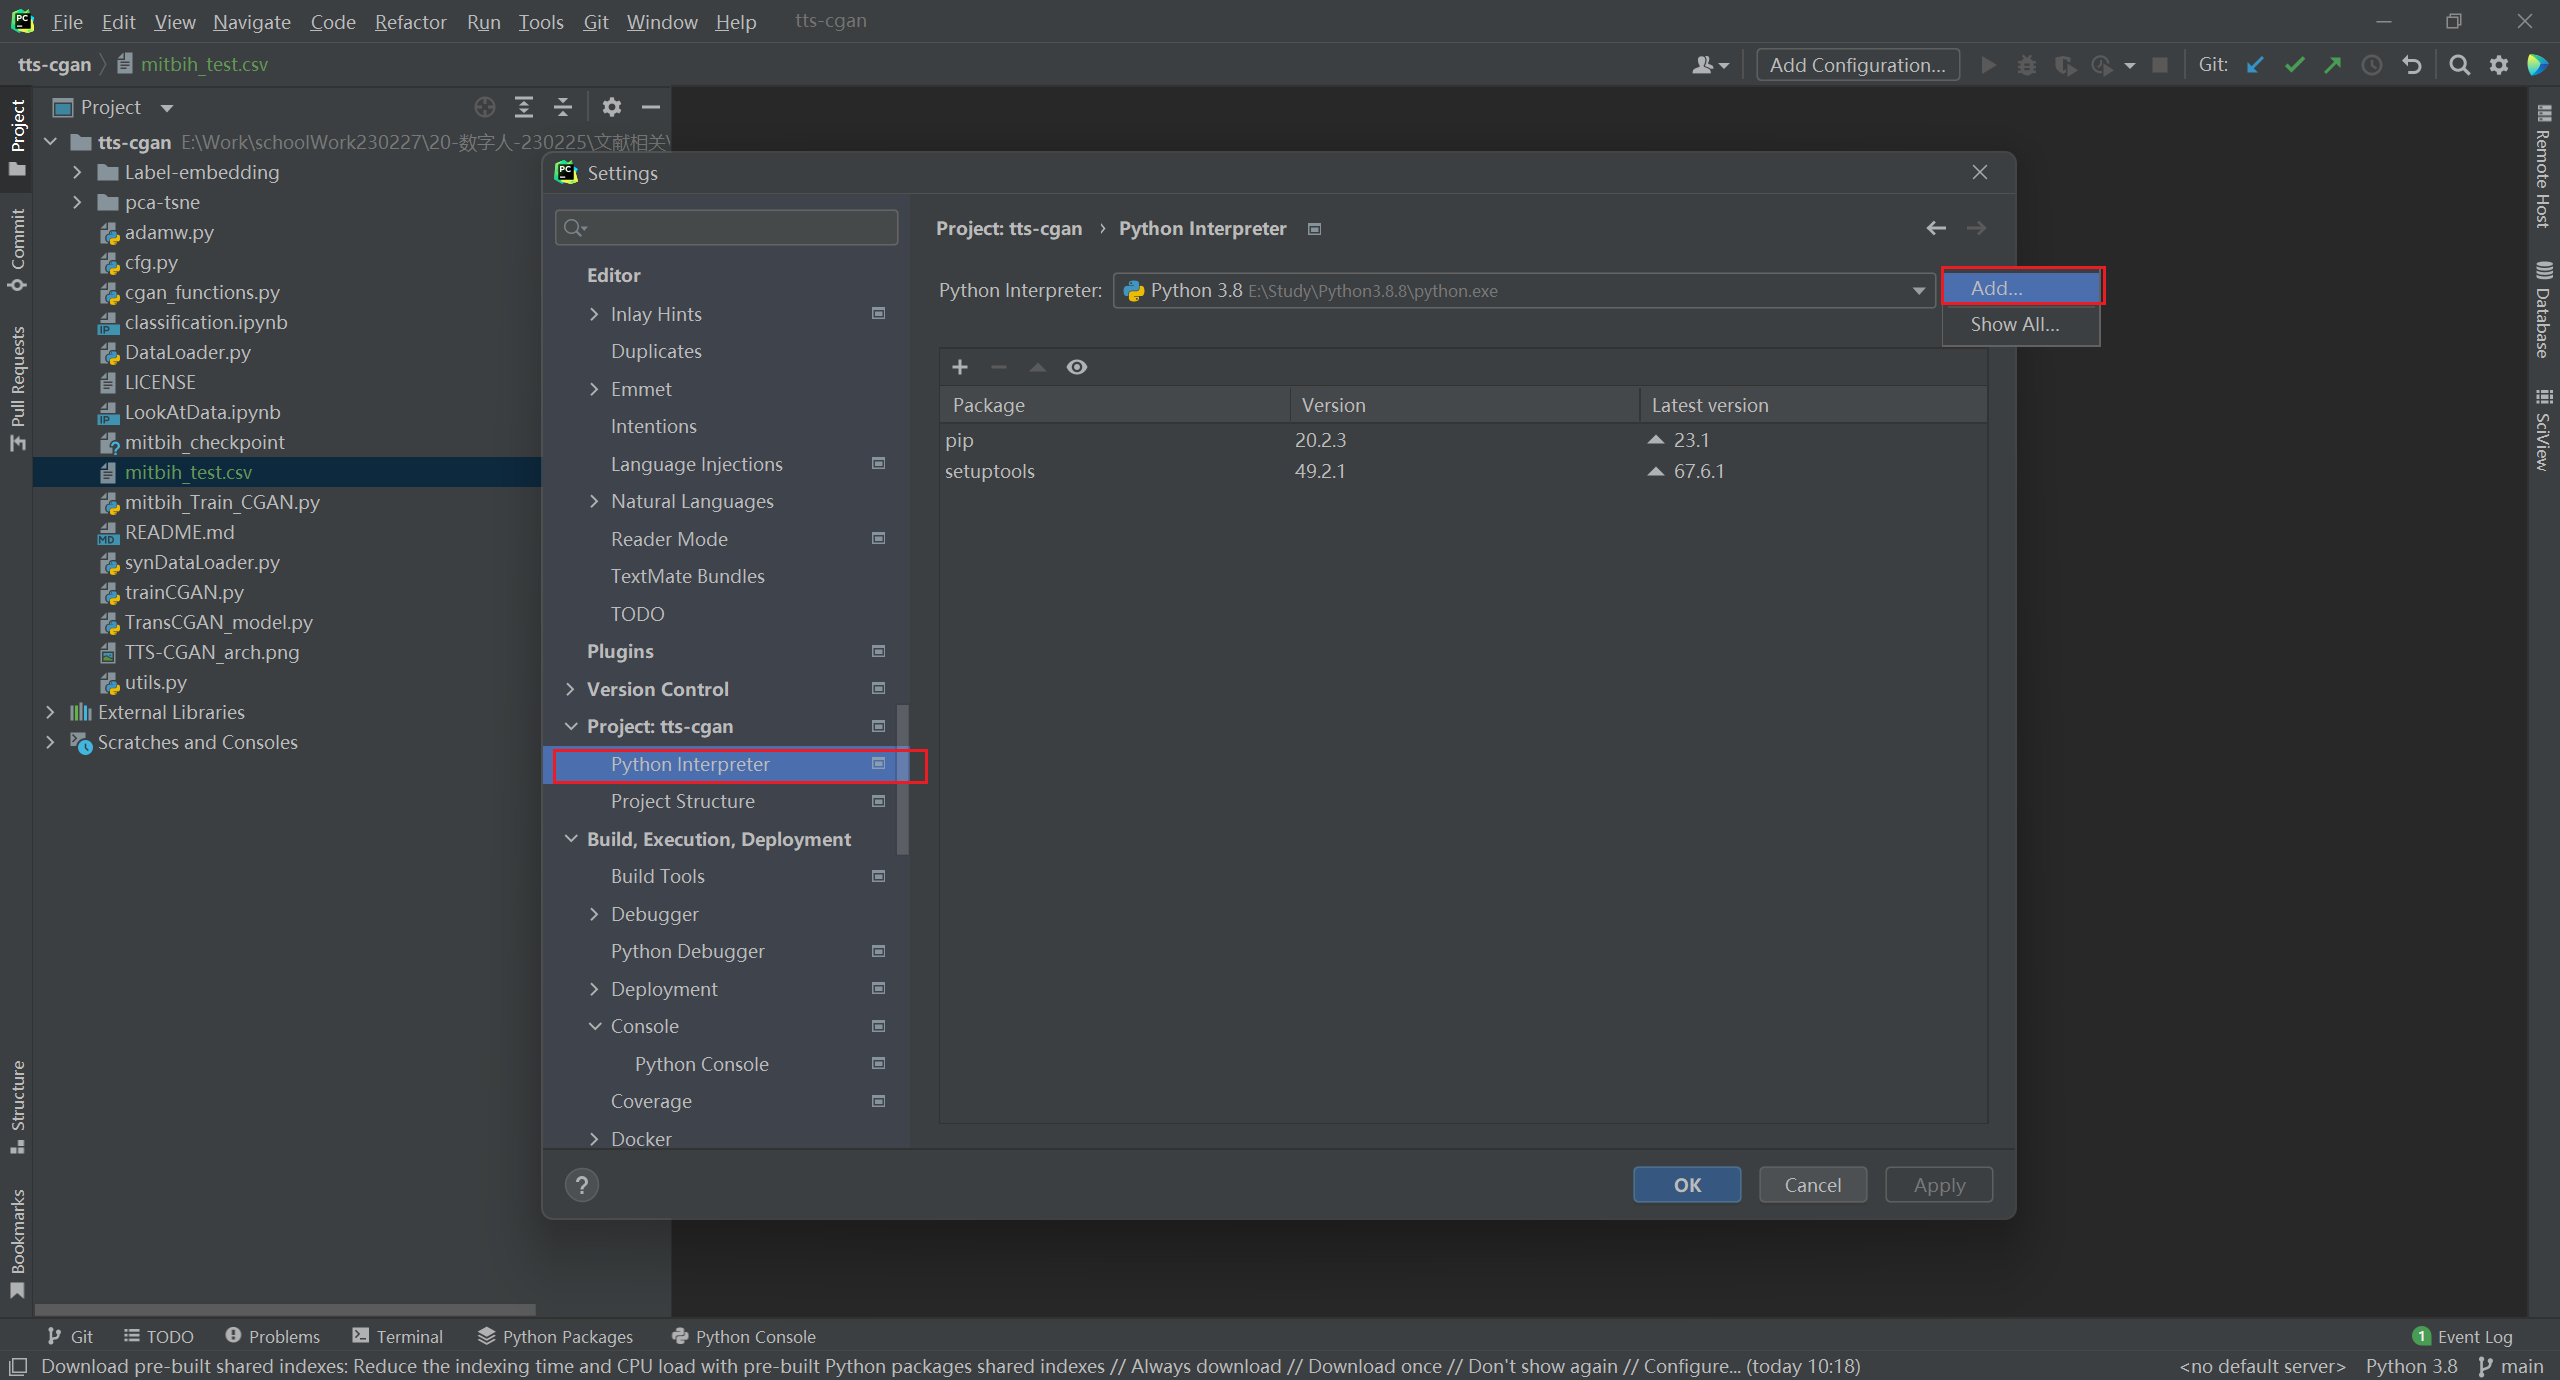Open the Python Interpreter dropdown
This screenshot has height=1380, width=2560.
[1523, 291]
